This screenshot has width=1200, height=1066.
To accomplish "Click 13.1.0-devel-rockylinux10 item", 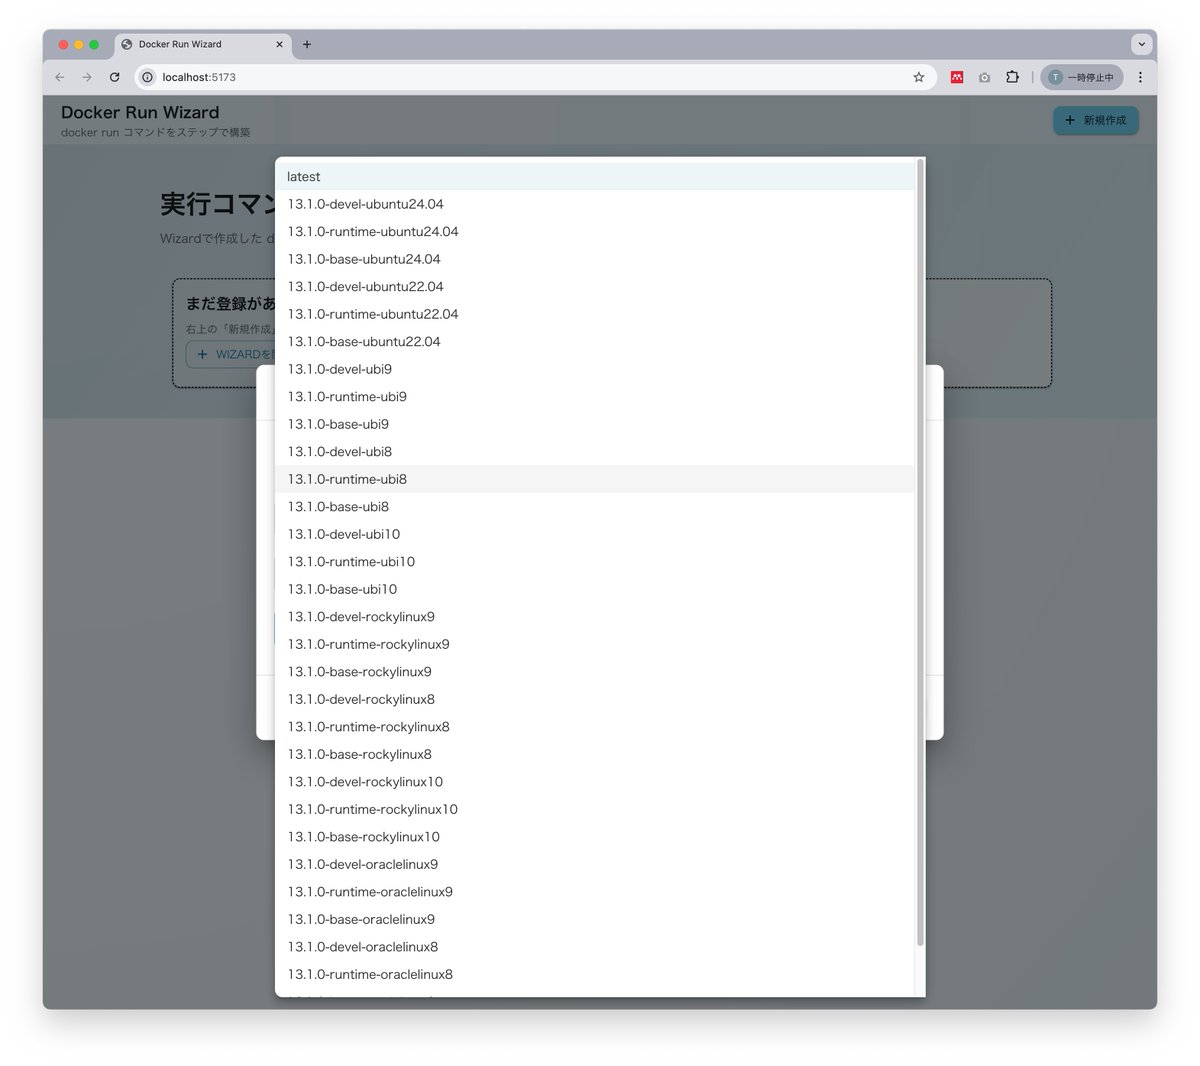I will click(x=595, y=781).
